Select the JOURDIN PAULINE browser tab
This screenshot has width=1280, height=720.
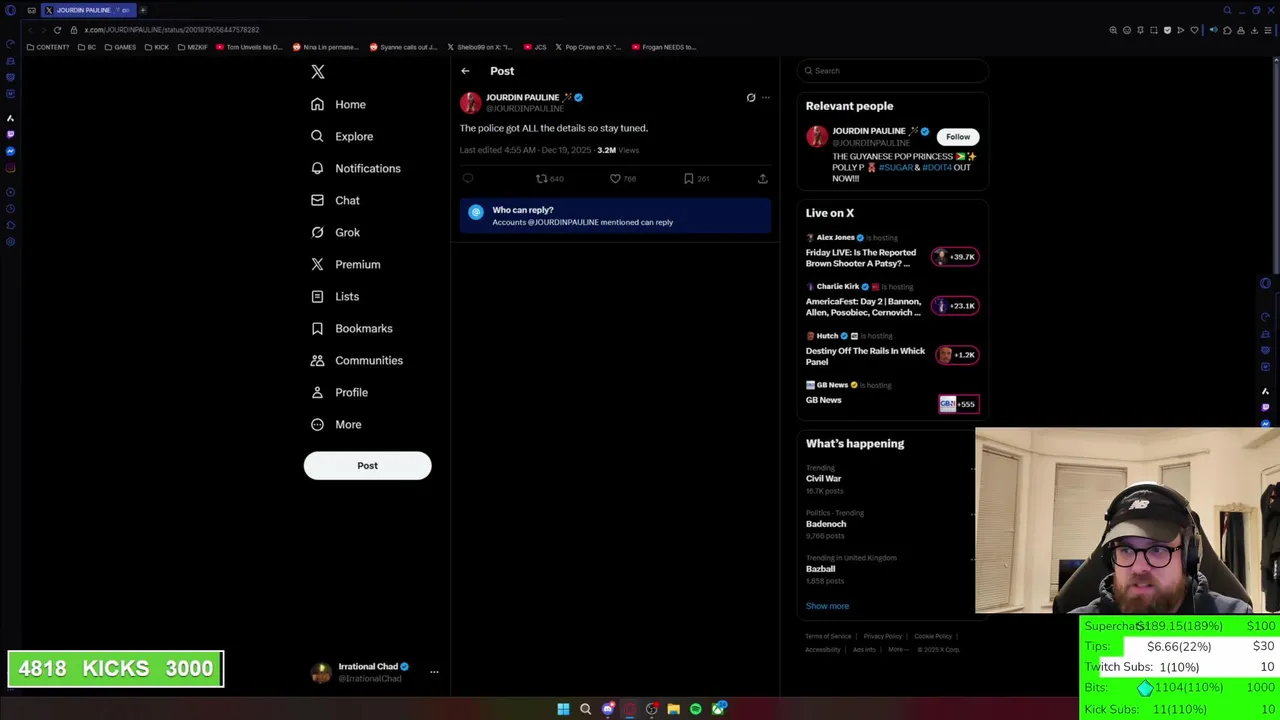click(88, 10)
